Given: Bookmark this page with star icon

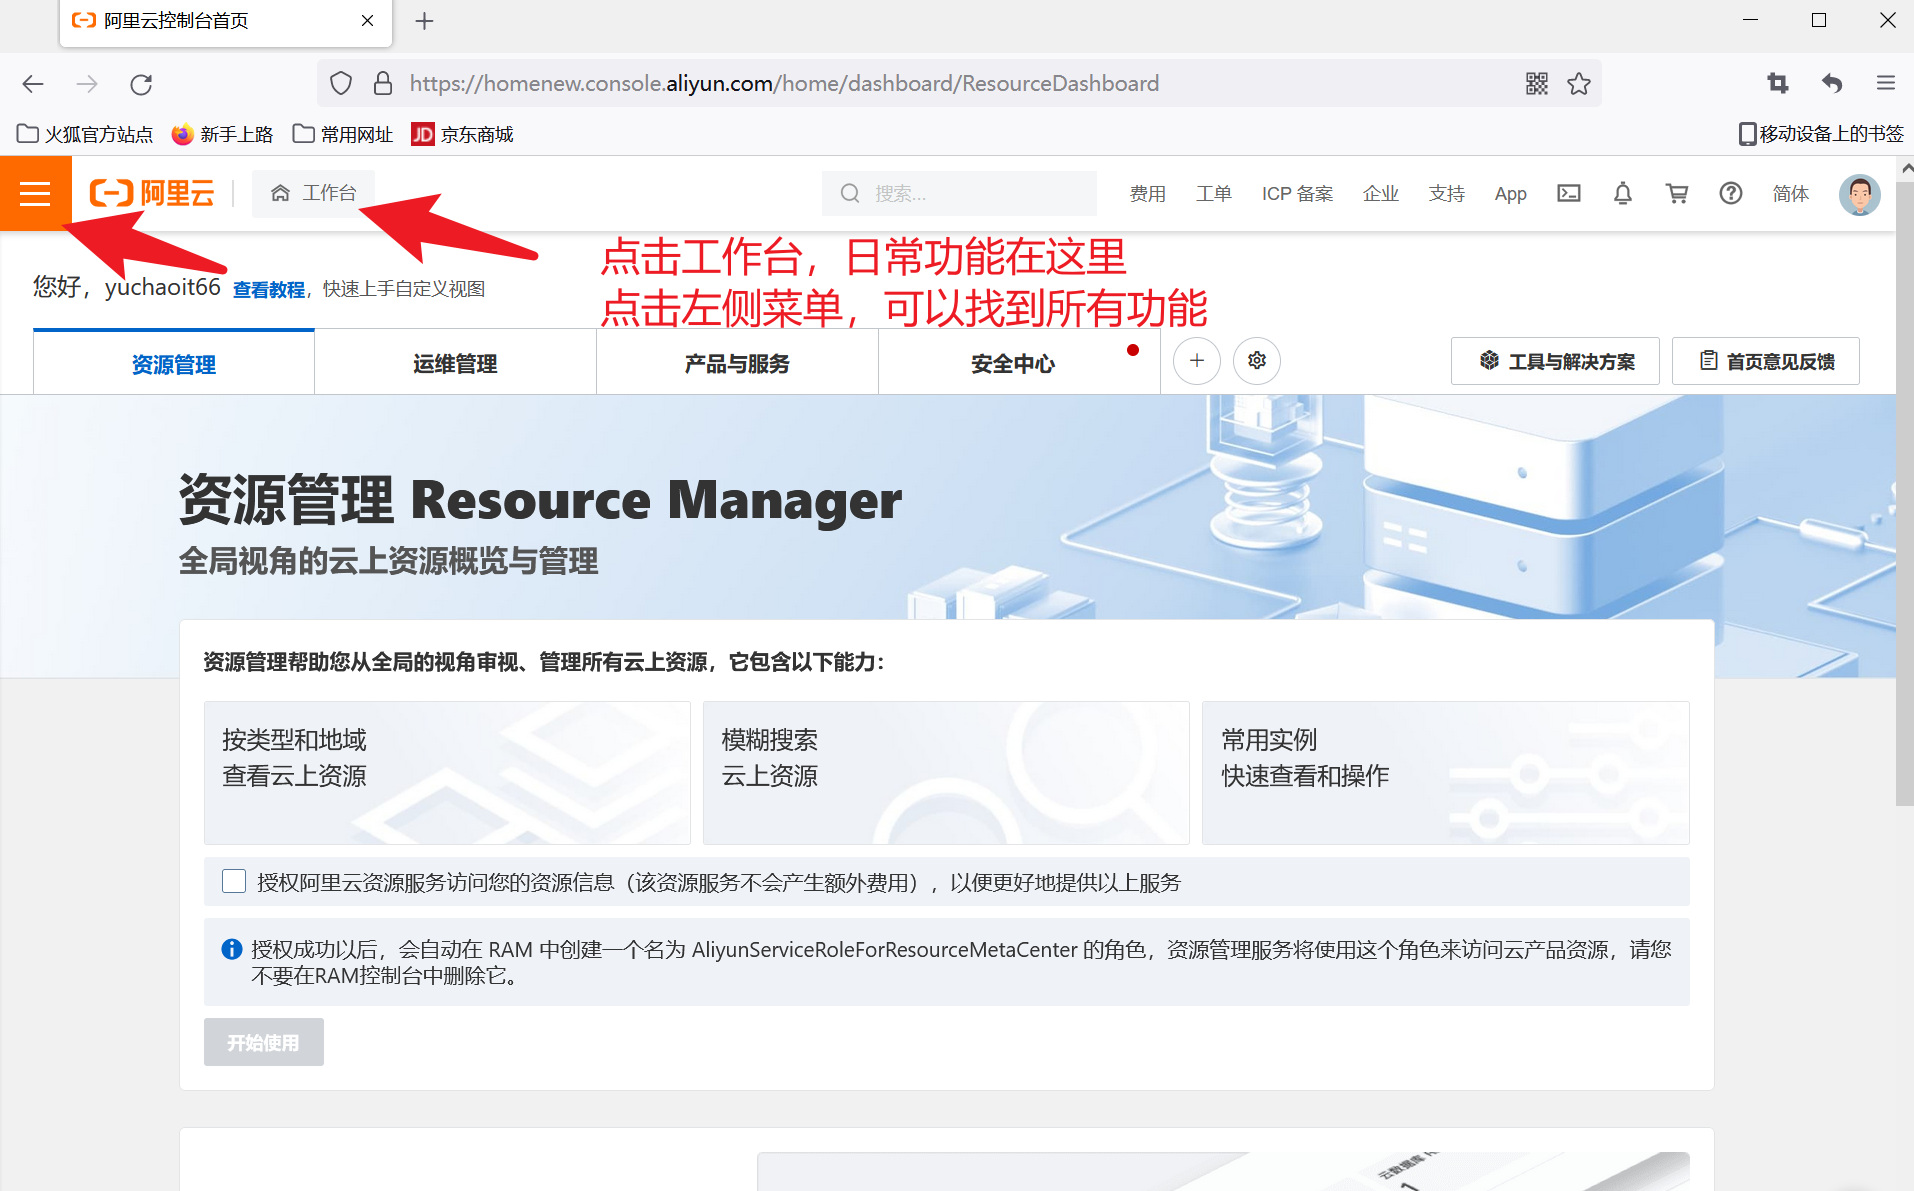Looking at the screenshot, I should pos(1579,84).
